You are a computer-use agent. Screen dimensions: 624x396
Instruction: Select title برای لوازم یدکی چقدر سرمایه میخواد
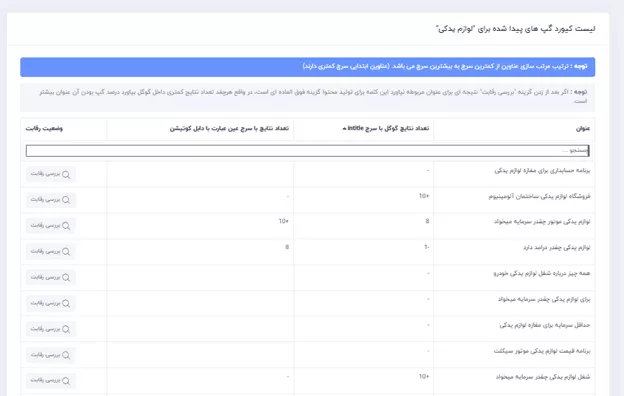(x=544, y=299)
